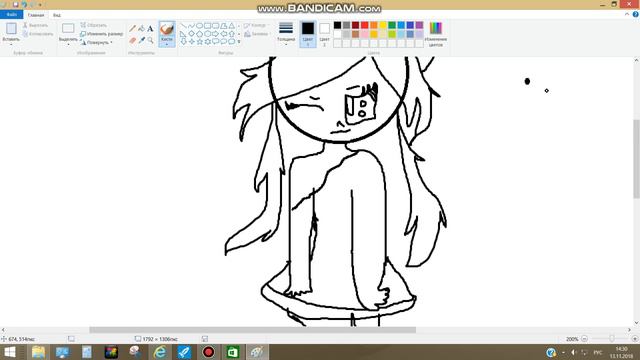Click the Paint taskbar icon

257,352
